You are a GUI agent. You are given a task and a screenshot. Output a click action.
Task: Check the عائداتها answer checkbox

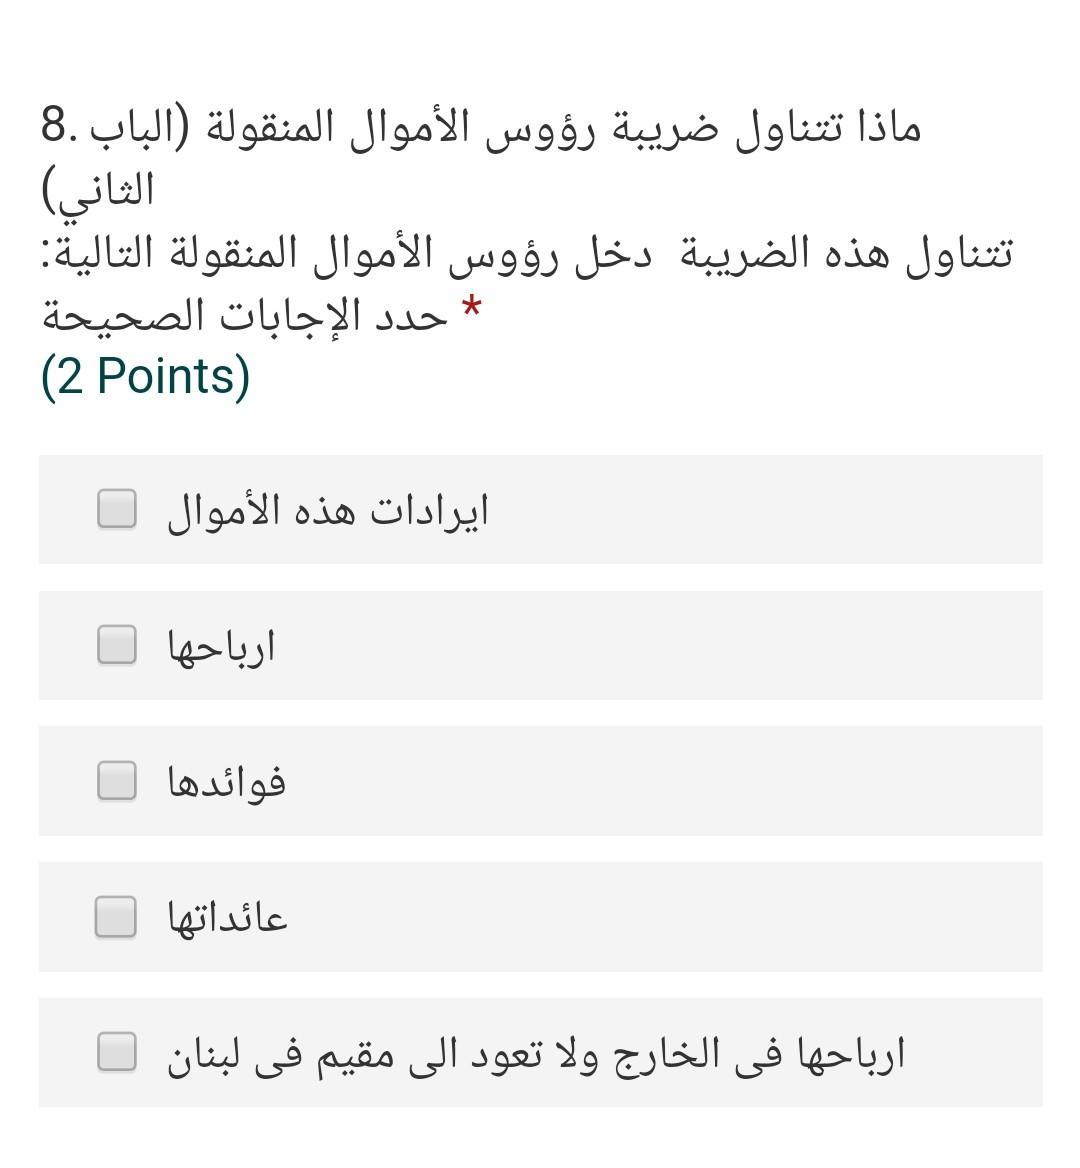[115, 917]
